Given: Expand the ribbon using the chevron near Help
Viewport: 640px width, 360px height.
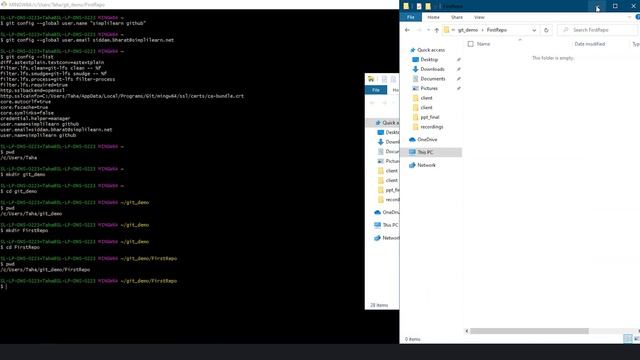Looking at the screenshot, I should pos(629,17).
